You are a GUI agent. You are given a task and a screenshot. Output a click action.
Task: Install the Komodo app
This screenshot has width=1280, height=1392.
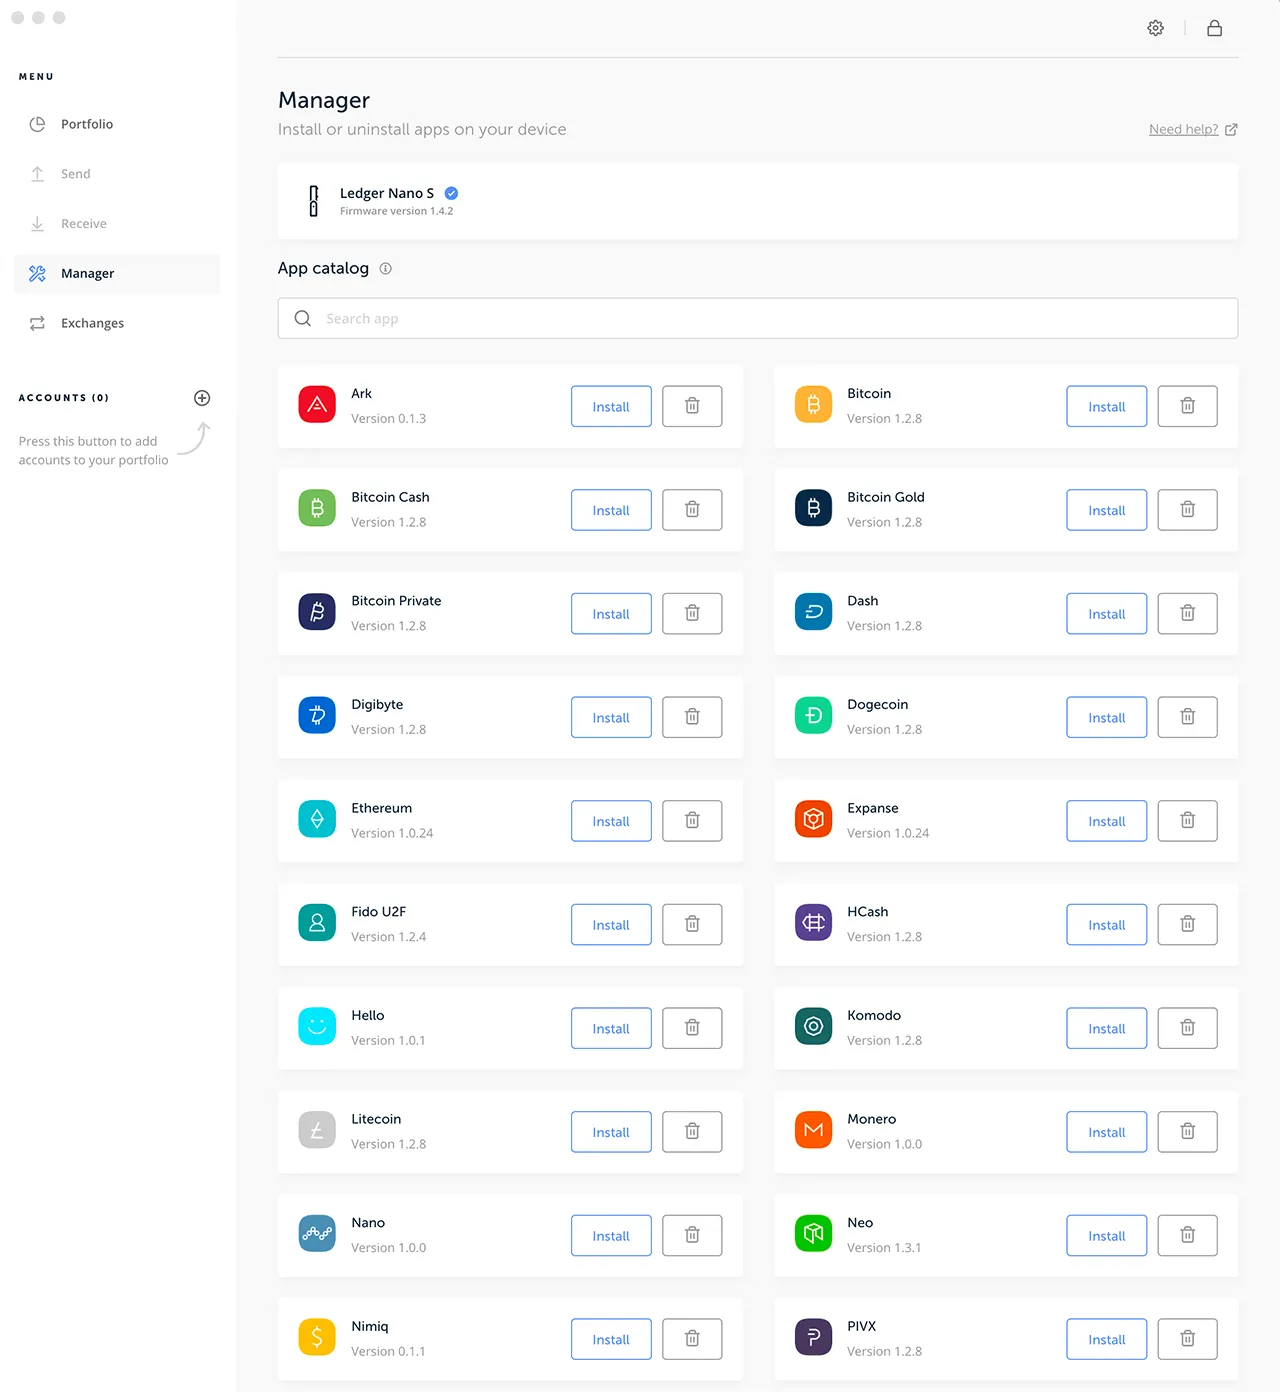pos(1107,1028)
